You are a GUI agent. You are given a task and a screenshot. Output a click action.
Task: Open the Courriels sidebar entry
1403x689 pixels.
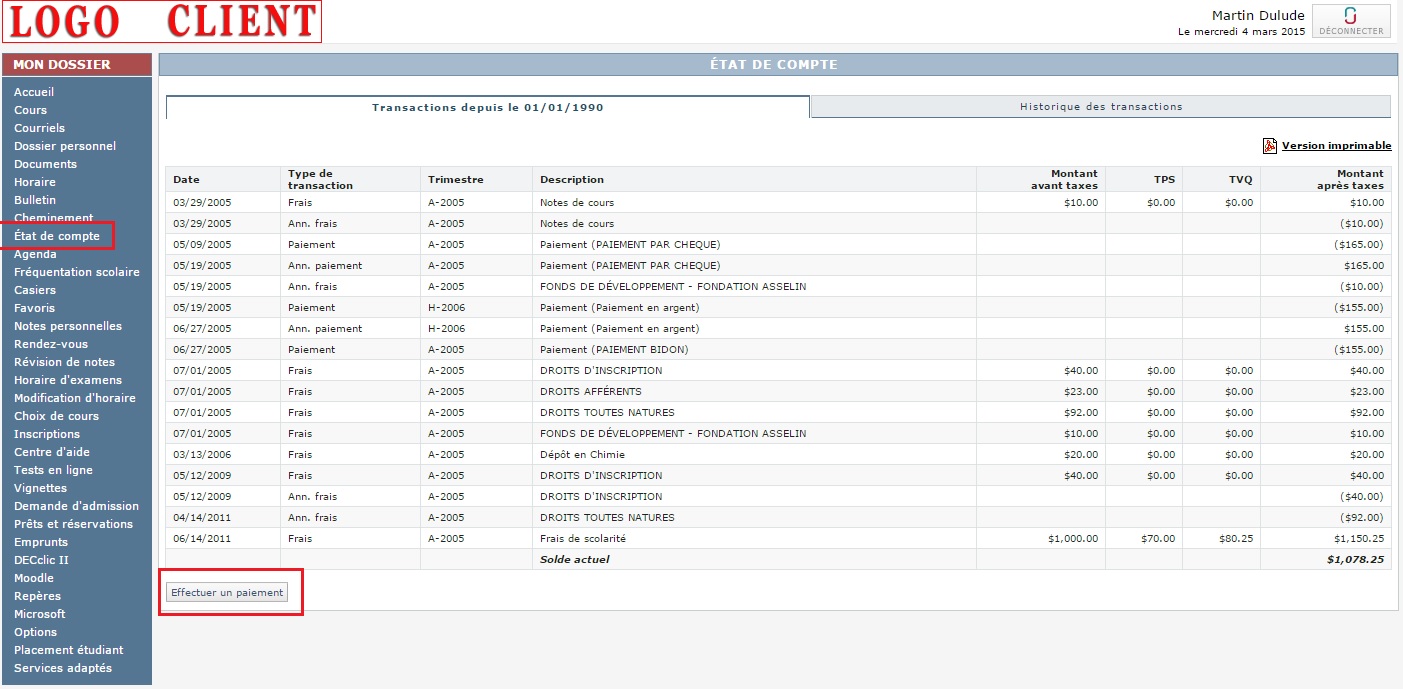point(39,128)
